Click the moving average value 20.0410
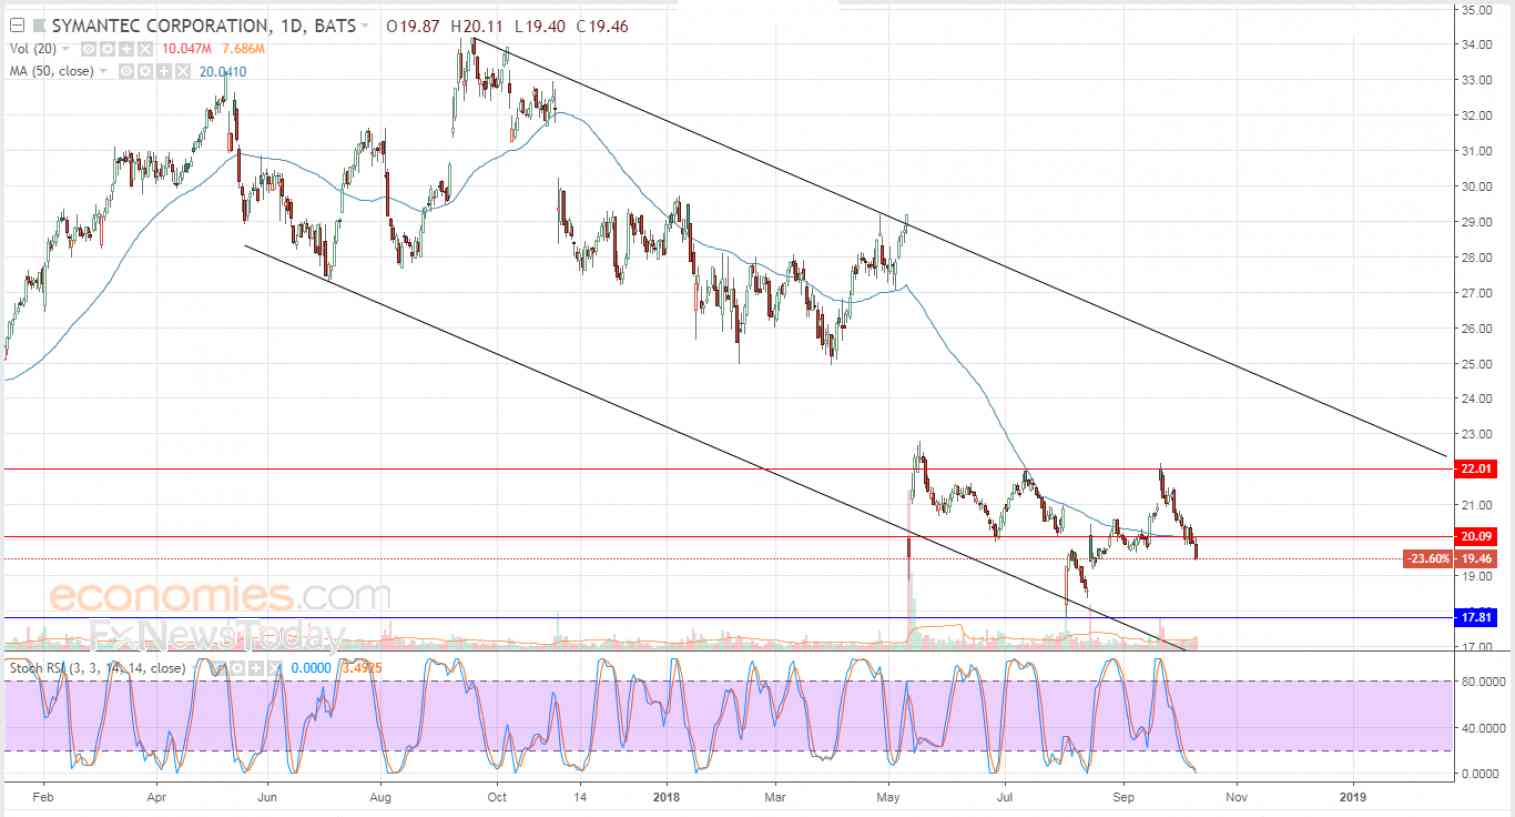This screenshot has height=817, width=1515. pos(223,71)
